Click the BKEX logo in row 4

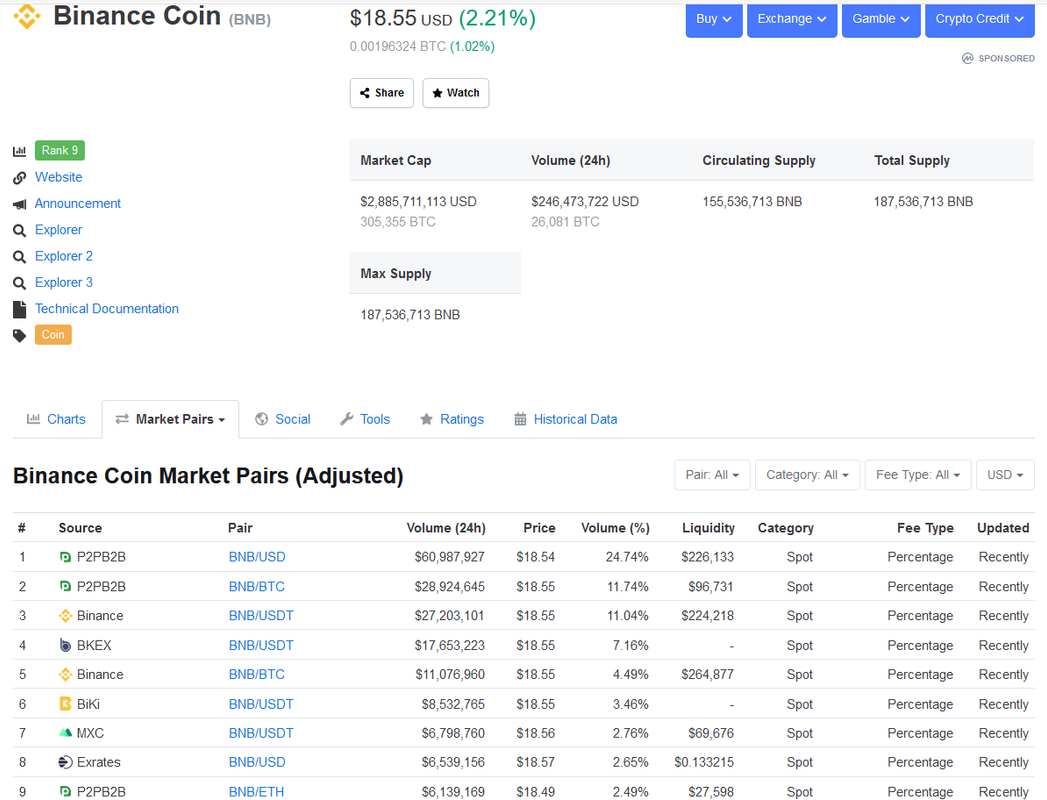[65, 645]
